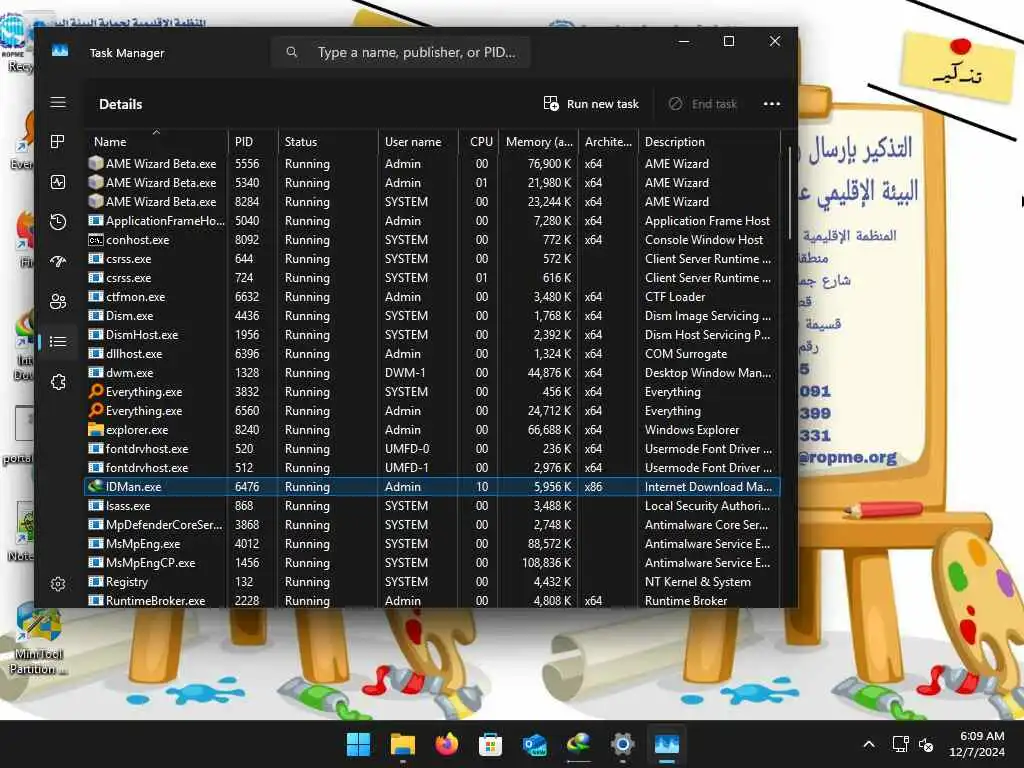
Task: Click the IDMan.exe process icon
Action: coord(96,486)
